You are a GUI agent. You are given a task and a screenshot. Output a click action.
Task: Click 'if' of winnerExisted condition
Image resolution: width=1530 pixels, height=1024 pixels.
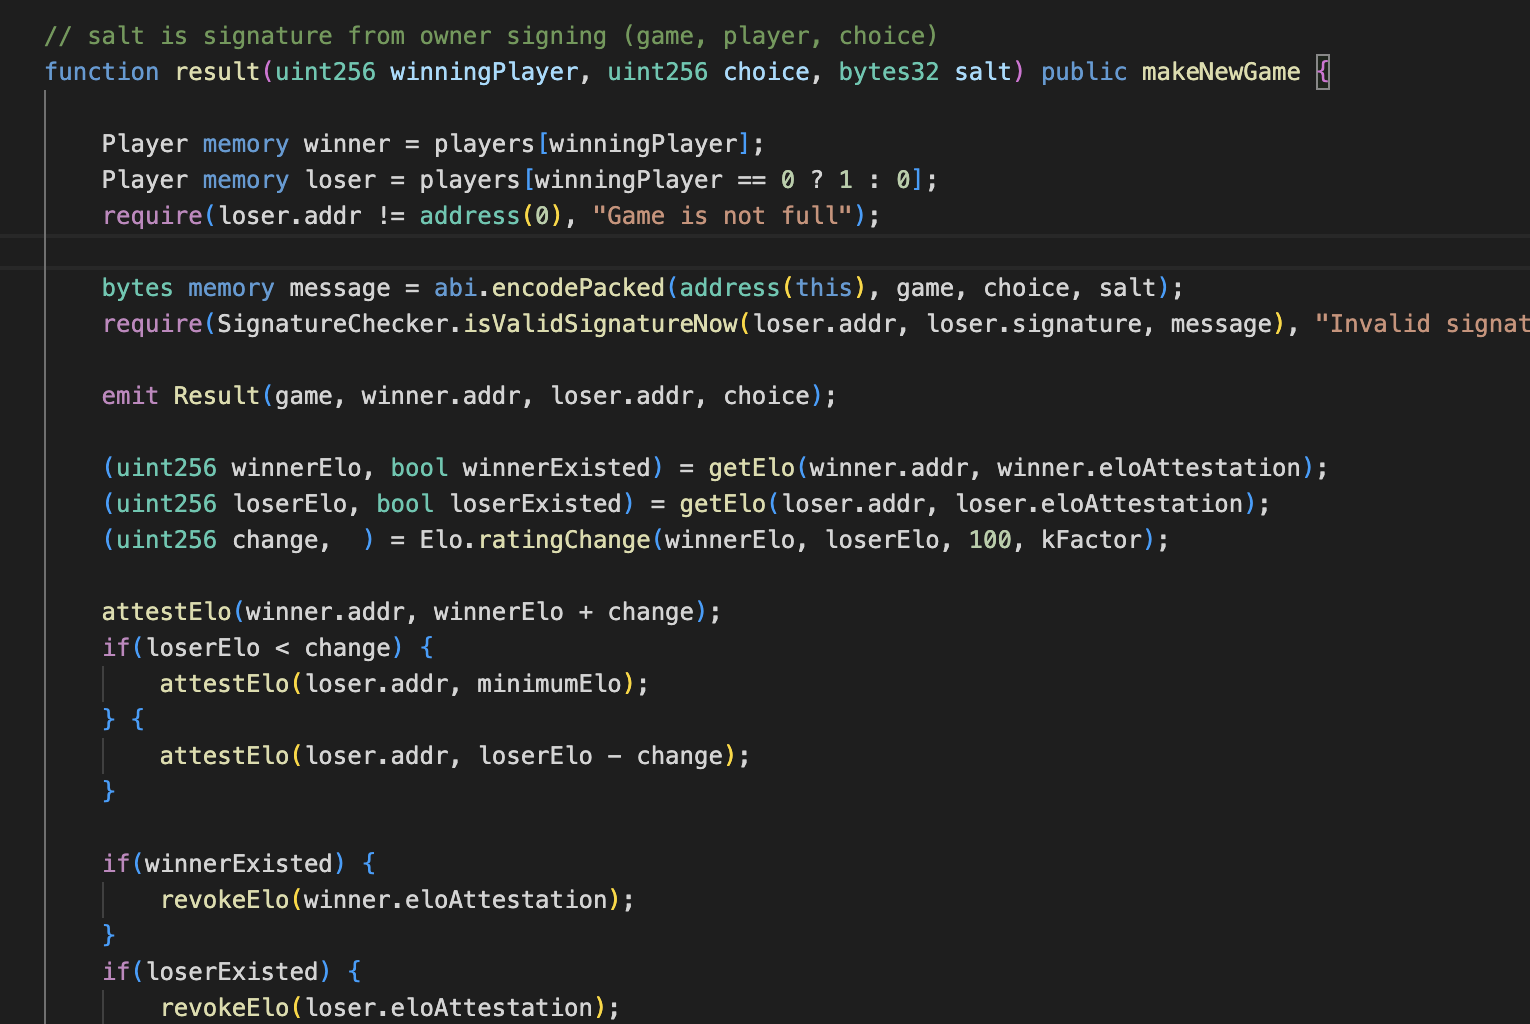point(116,864)
